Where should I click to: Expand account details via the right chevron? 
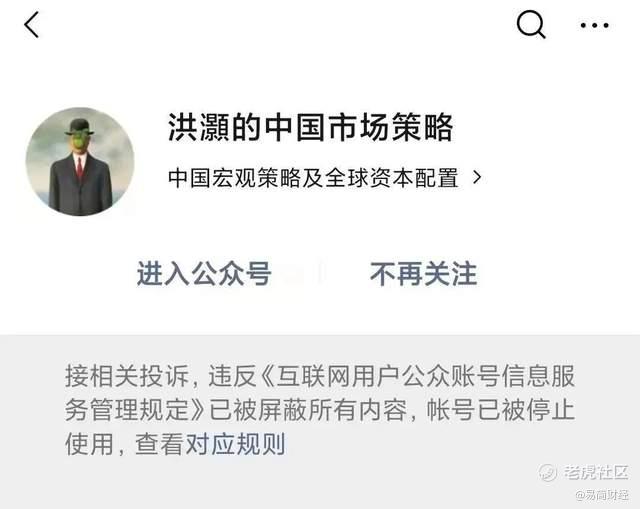[476, 178]
